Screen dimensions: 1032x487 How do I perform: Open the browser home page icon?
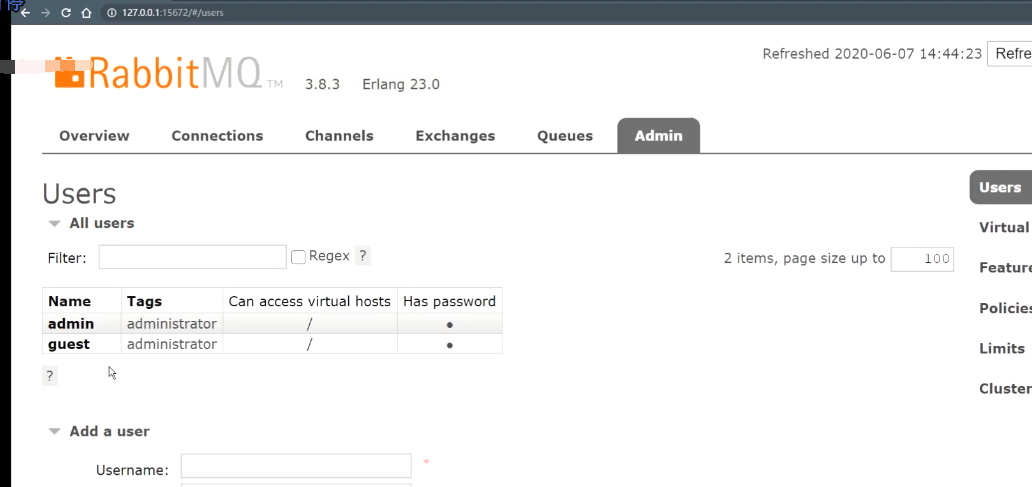point(86,13)
